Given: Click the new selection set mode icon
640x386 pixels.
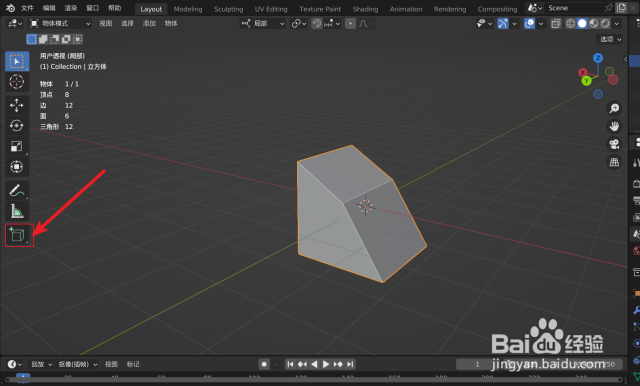Looking at the screenshot, I should [x=31, y=39].
